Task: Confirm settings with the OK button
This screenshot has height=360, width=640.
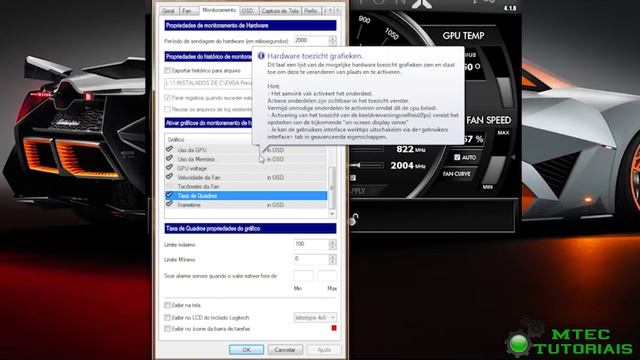Action: [x=246, y=350]
